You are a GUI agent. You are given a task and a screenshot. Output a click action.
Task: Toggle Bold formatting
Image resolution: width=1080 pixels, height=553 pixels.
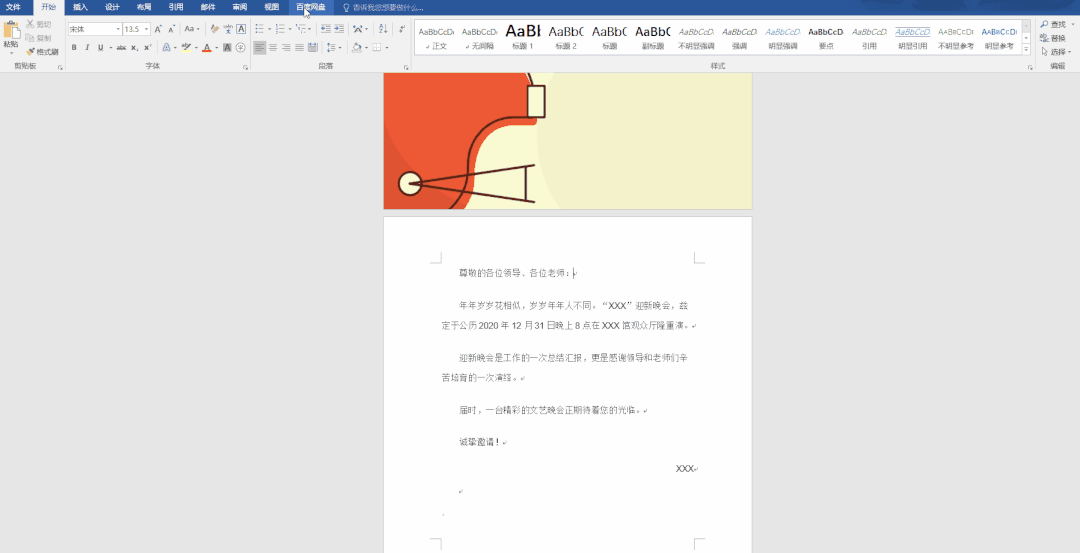74,48
